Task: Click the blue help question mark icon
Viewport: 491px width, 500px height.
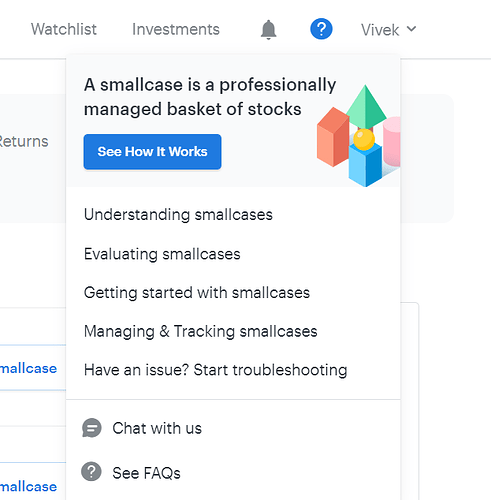Action: pos(321,29)
